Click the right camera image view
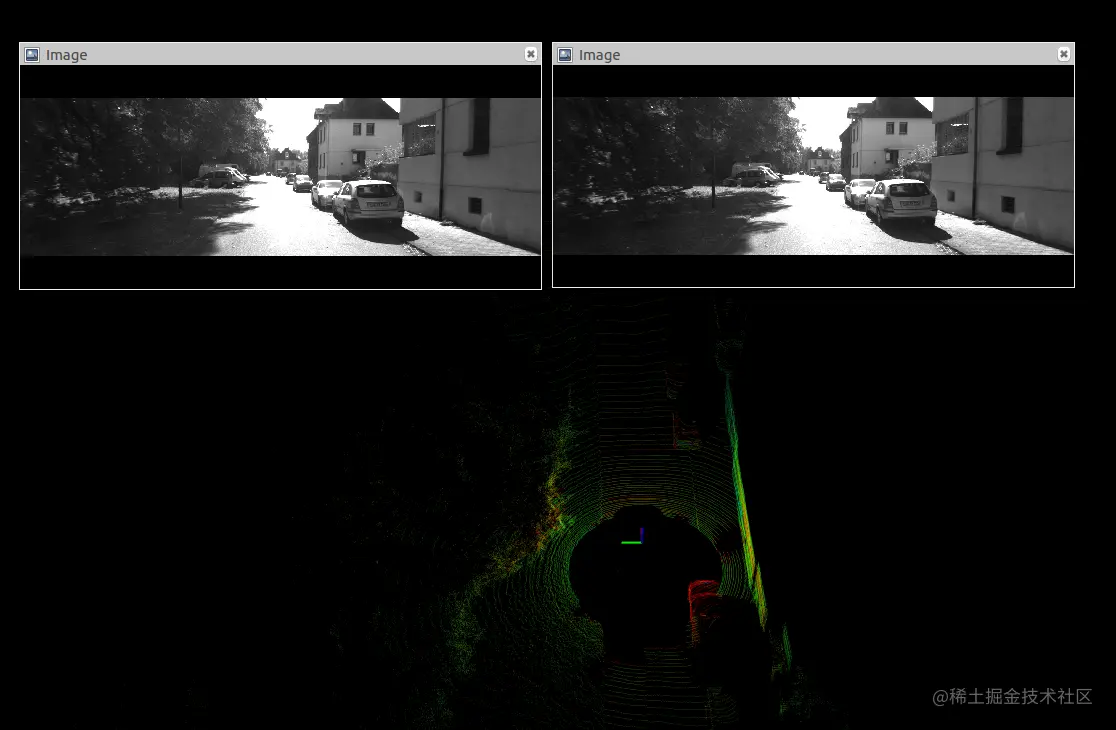This screenshot has width=1116, height=730. (814, 176)
